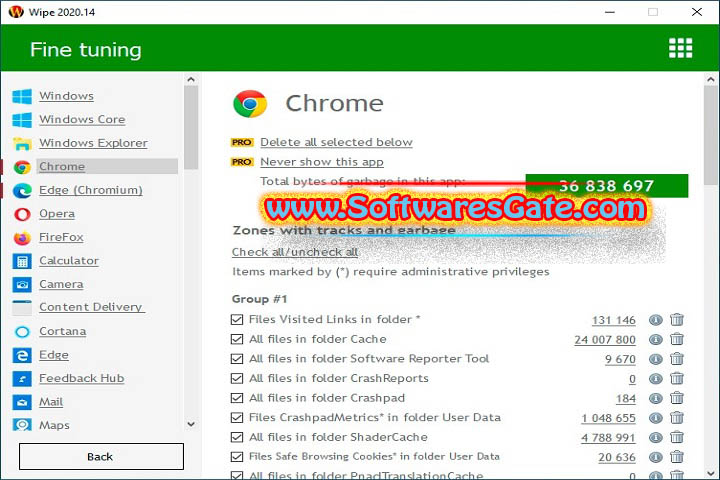Open the 1 048 655 size link
This screenshot has height=480, width=720.
pos(608,418)
